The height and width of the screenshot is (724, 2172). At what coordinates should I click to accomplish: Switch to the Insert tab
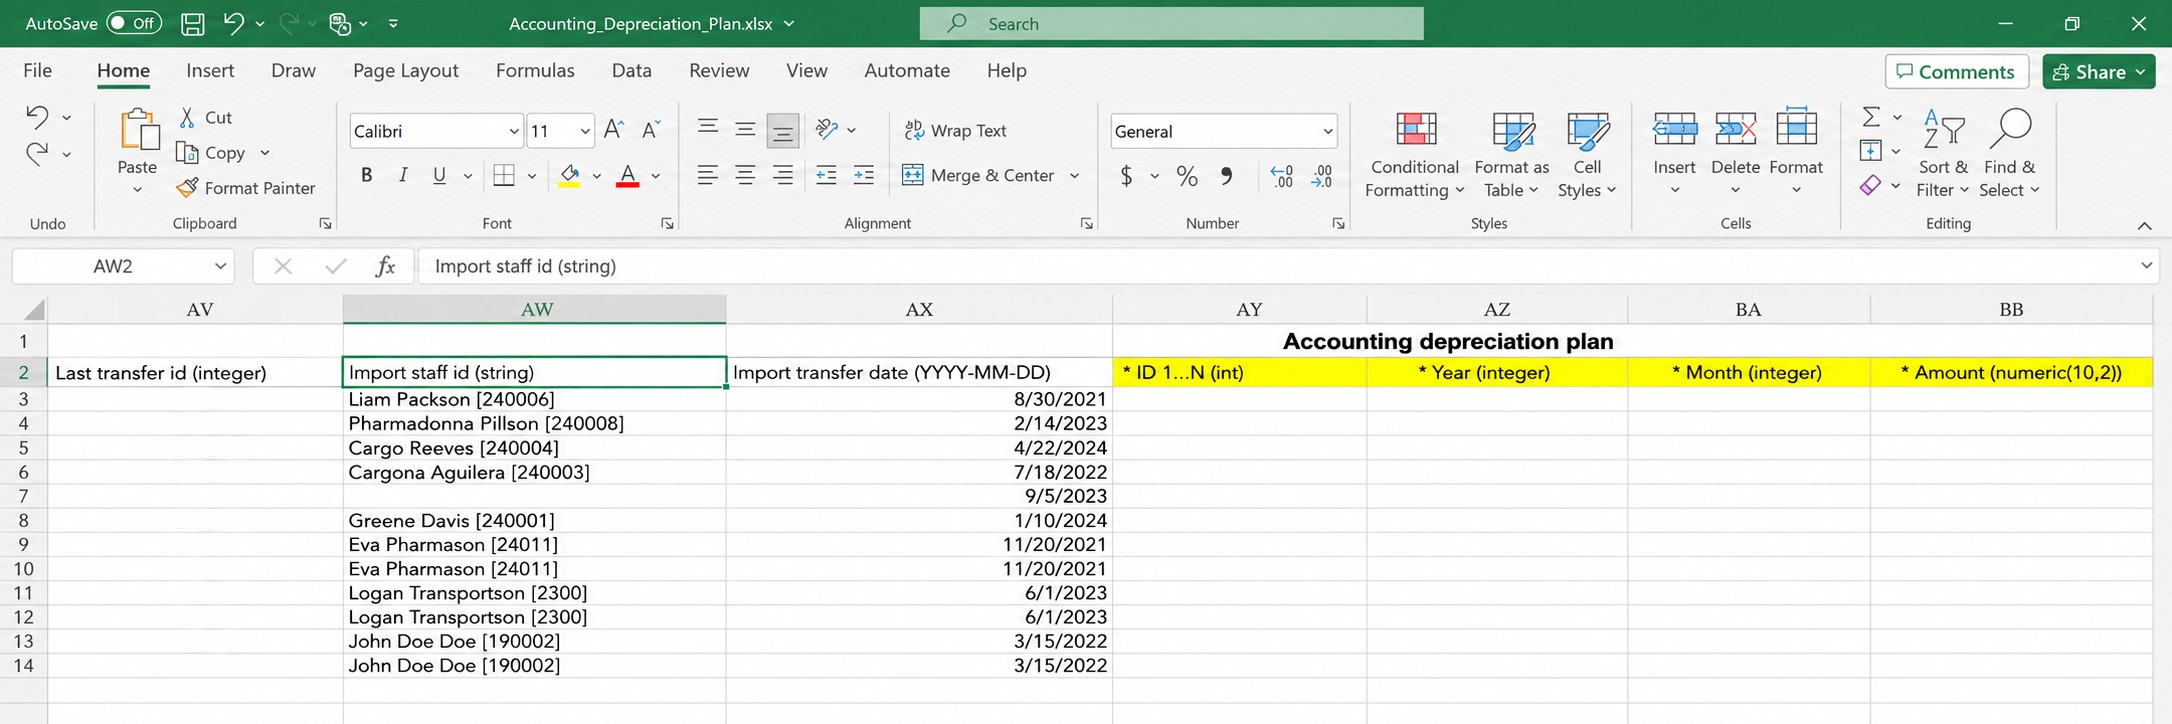tap(210, 70)
